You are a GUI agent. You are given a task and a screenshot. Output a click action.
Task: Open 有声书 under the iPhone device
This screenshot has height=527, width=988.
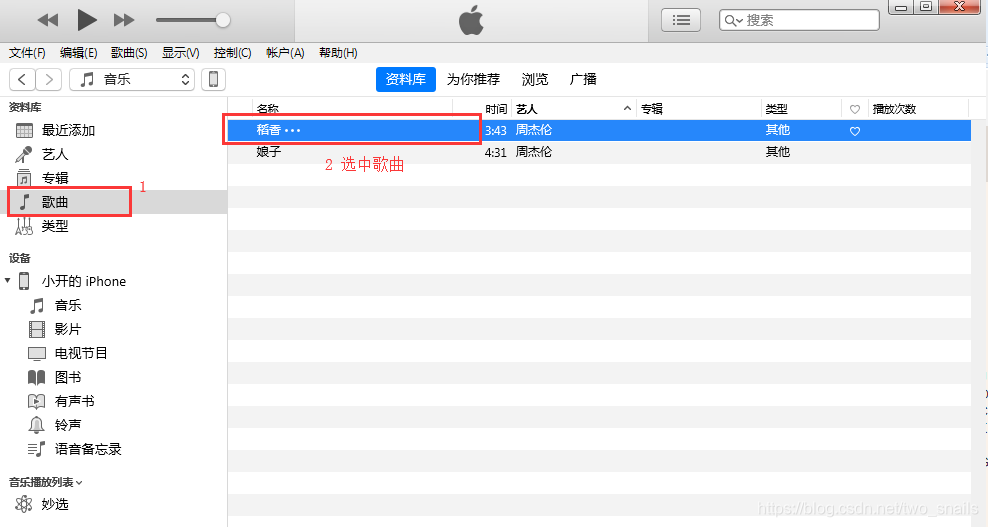pos(74,402)
